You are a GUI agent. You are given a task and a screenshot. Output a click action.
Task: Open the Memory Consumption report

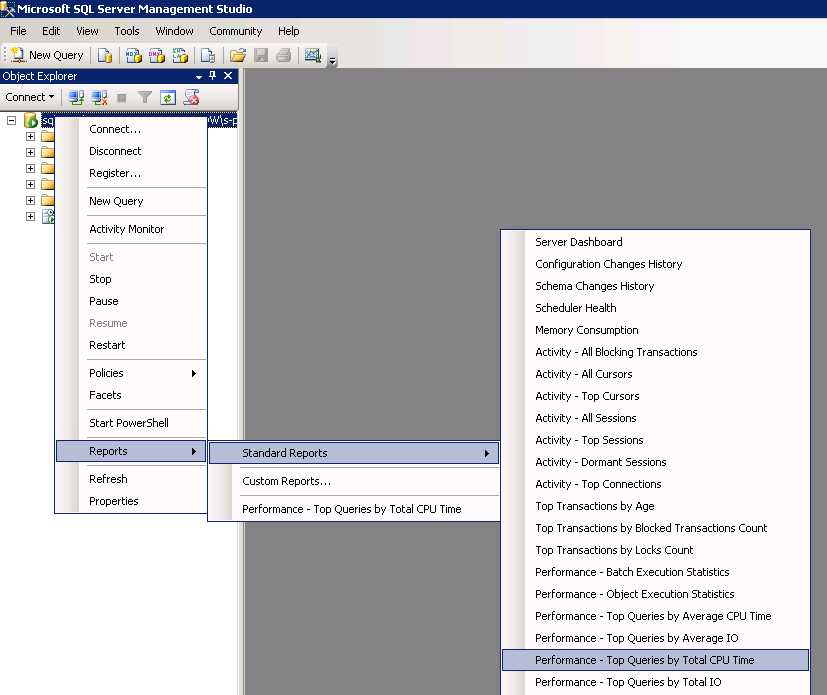(655, 331)
